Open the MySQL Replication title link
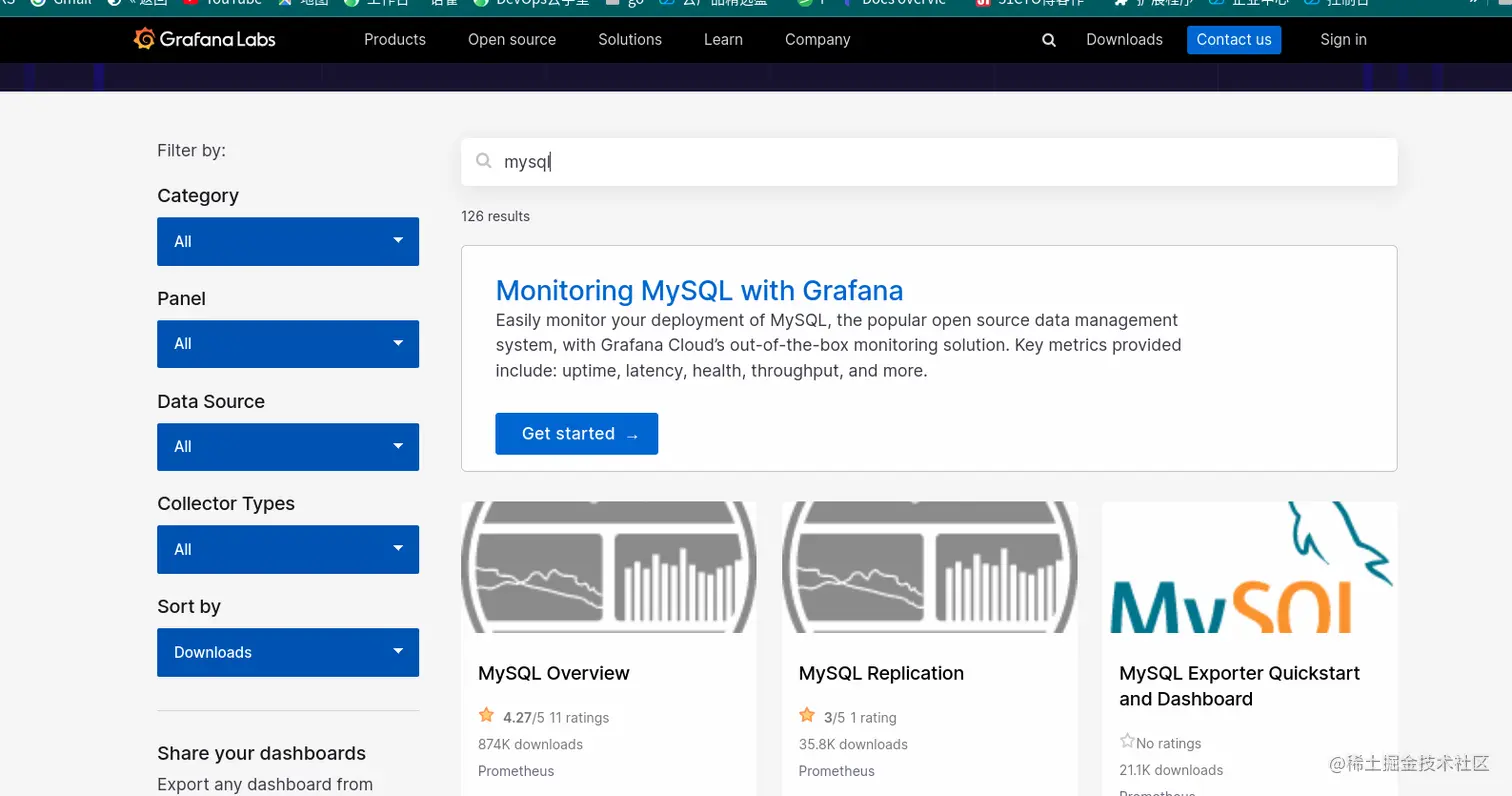The height and width of the screenshot is (796, 1512). pos(881,673)
